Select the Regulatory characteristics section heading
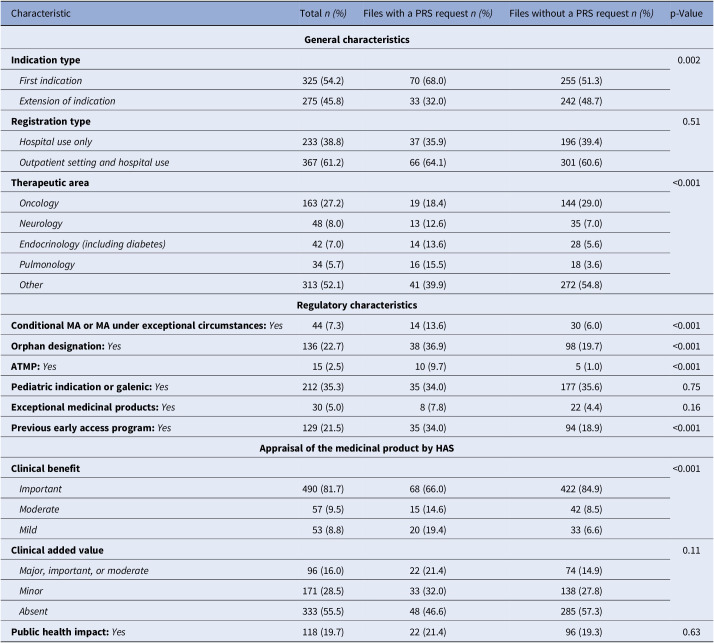This screenshot has width=714, height=643. click(357, 305)
